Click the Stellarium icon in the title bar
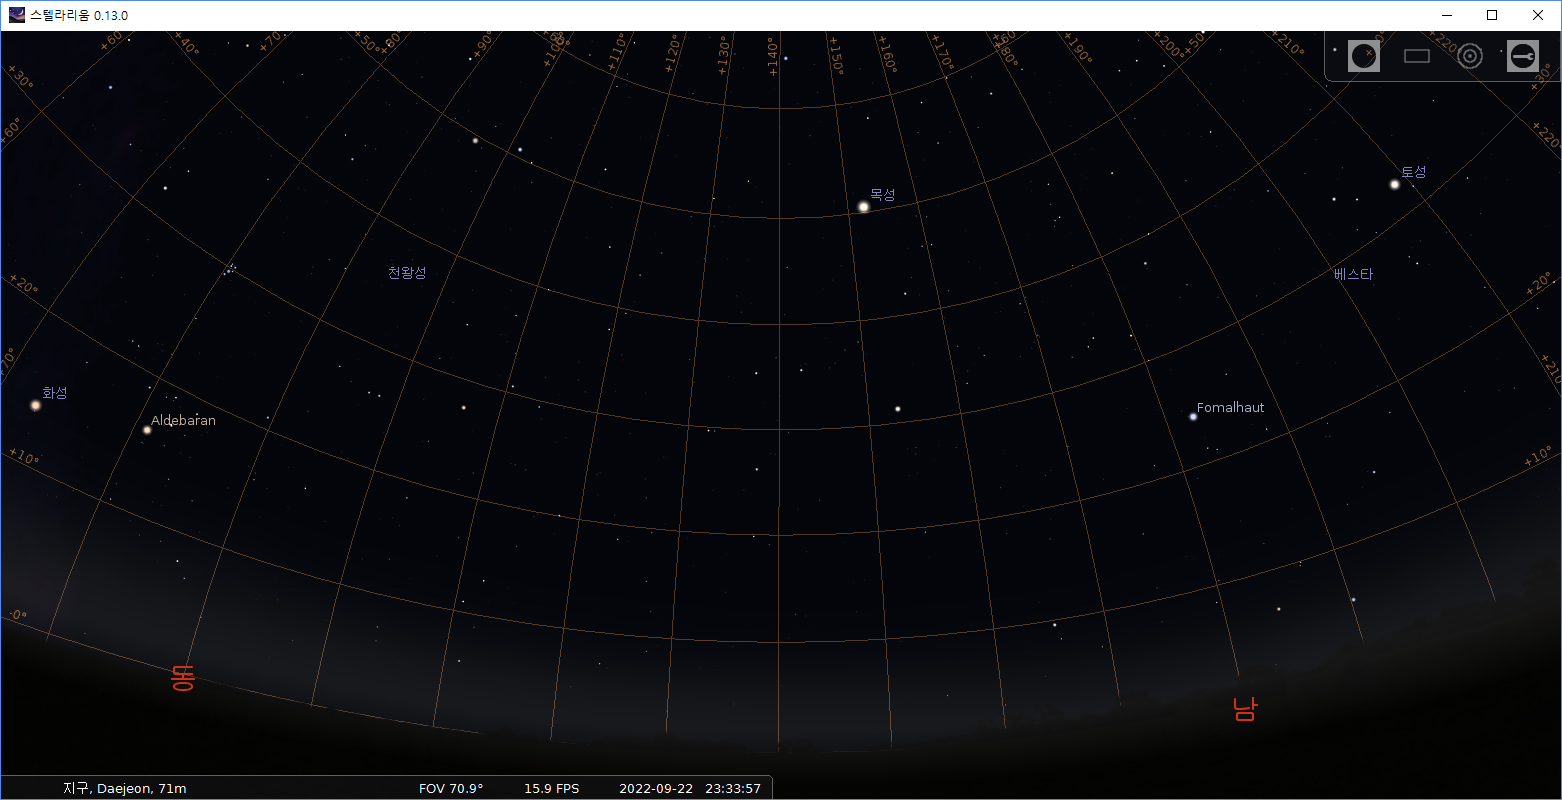Screen dimensions: 1562x800 click(16, 15)
